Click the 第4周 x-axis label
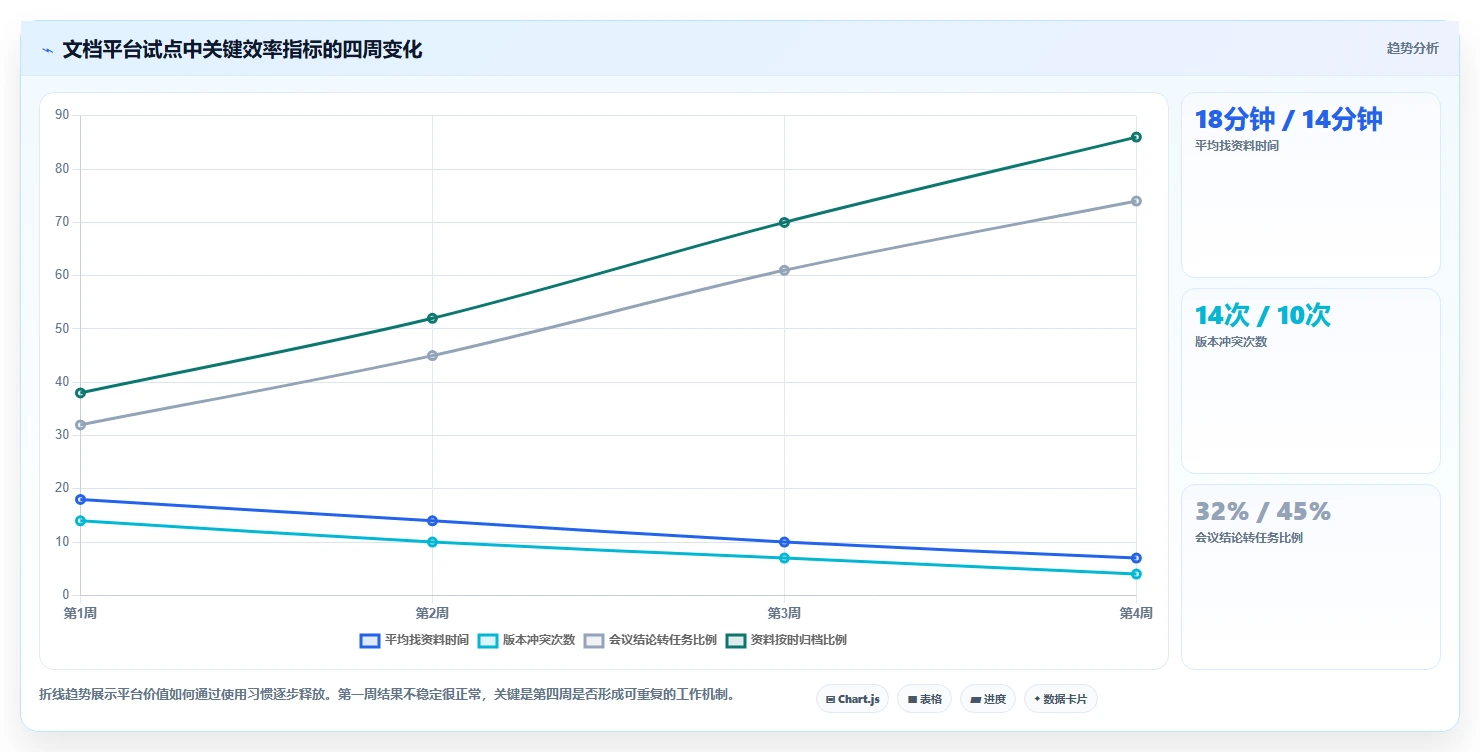This screenshot has width=1480, height=752. pos(1136,613)
